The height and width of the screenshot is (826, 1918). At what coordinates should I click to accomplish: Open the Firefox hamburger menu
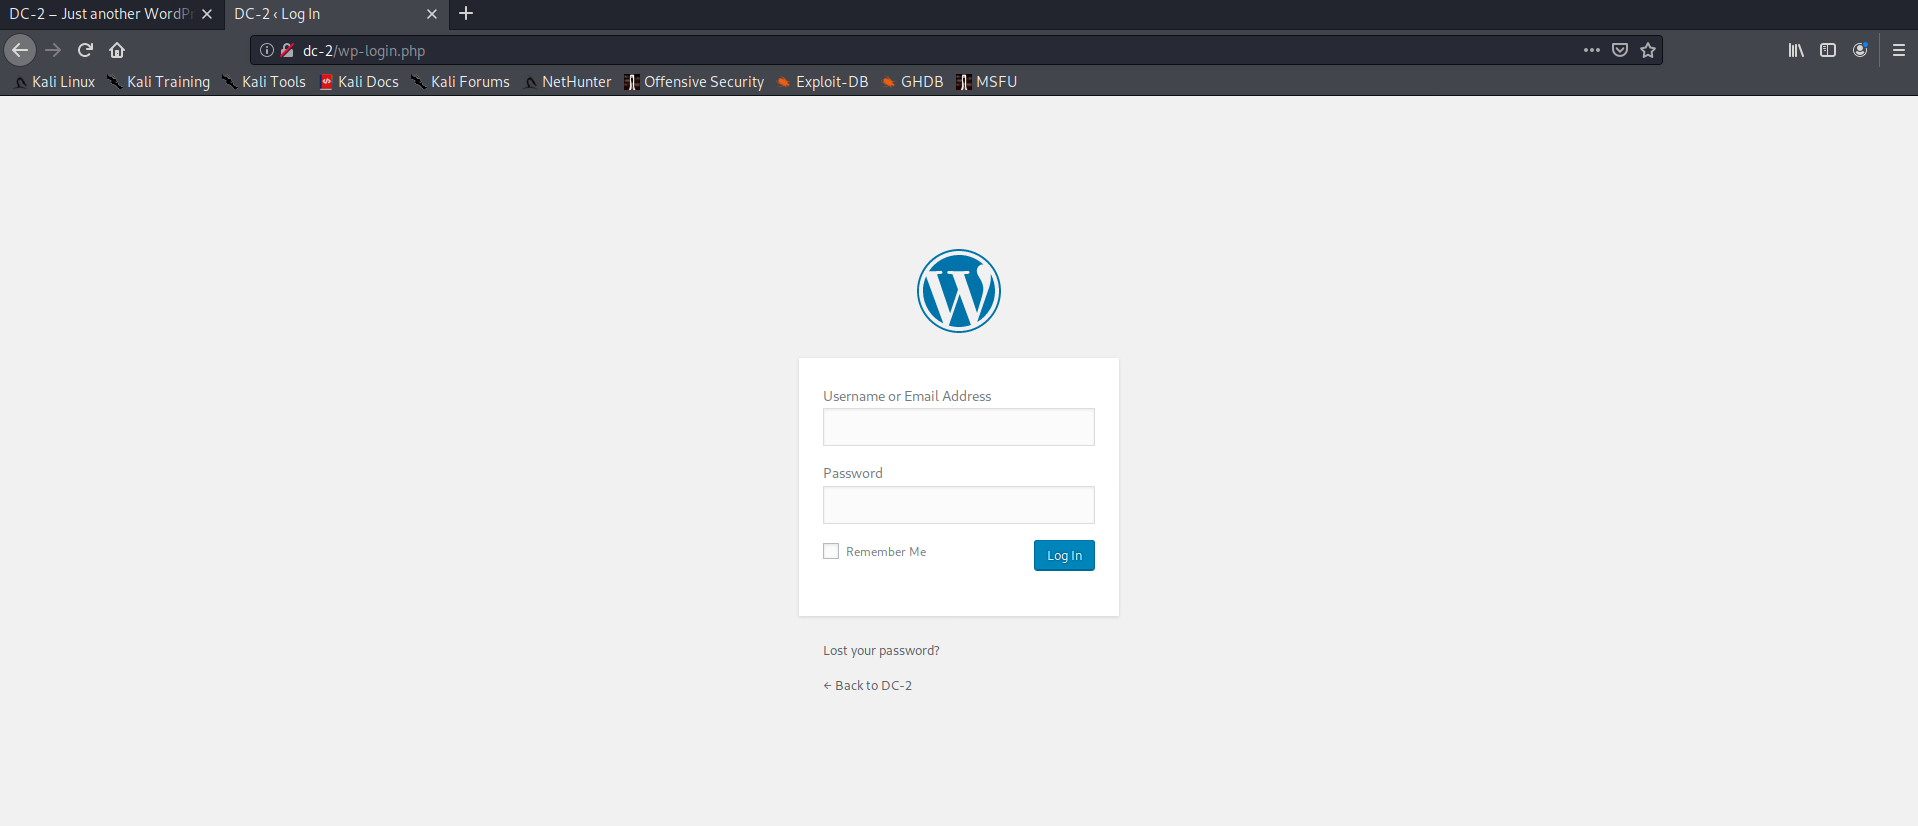[x=1899, y=50]
